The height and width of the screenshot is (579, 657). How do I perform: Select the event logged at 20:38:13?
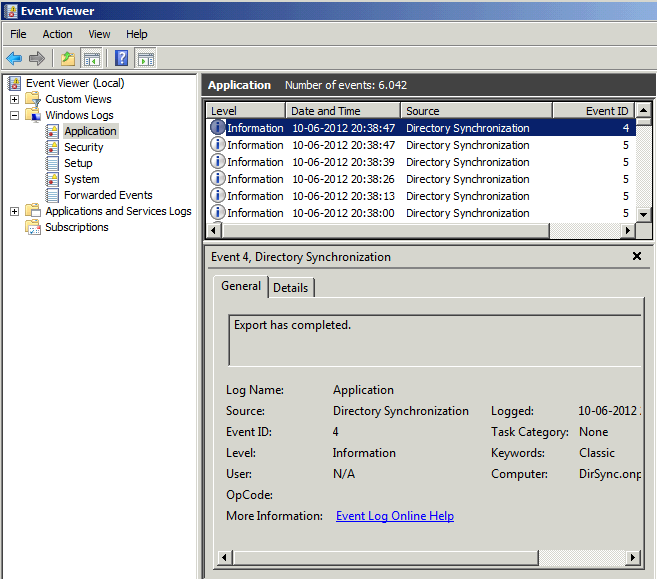[x=421, y=196]
